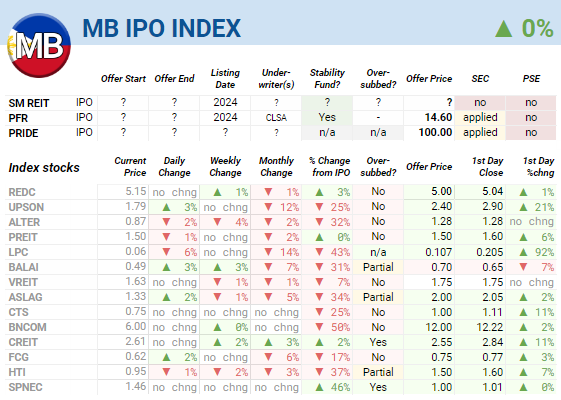Click PRIDE offer price 100.00
The image size is (561, 400).
click(435, 132)
